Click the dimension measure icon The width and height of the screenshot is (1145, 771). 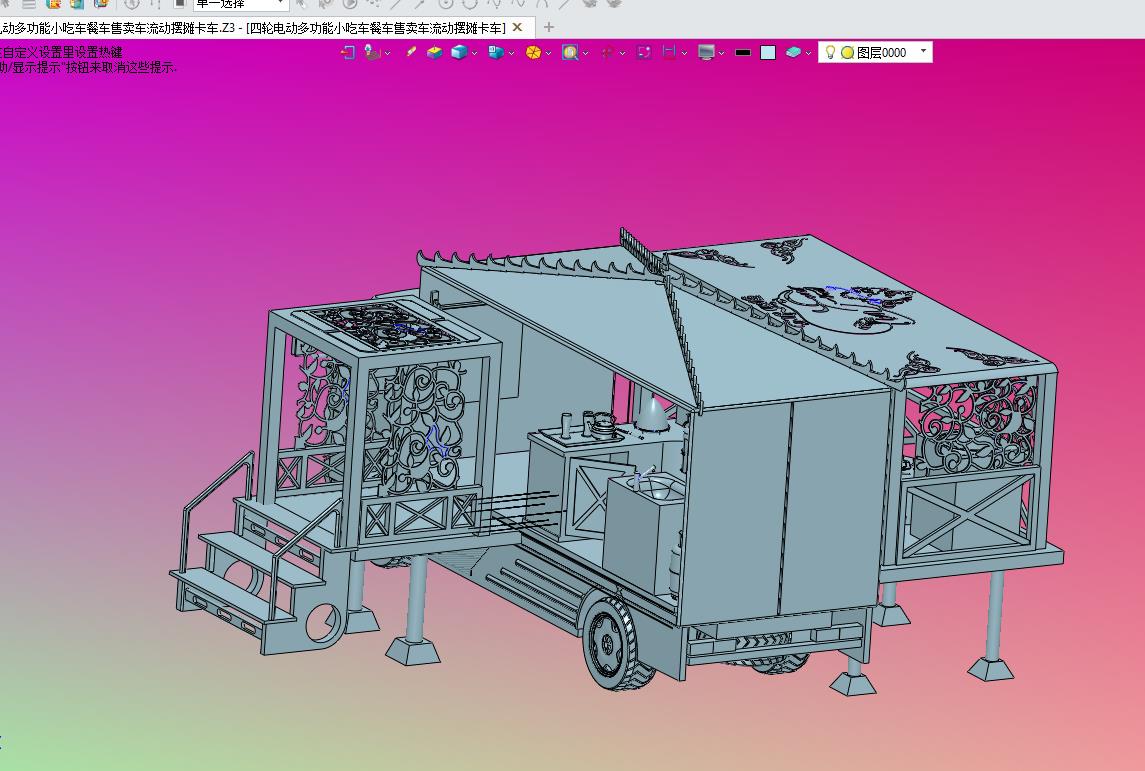[669, 52]
